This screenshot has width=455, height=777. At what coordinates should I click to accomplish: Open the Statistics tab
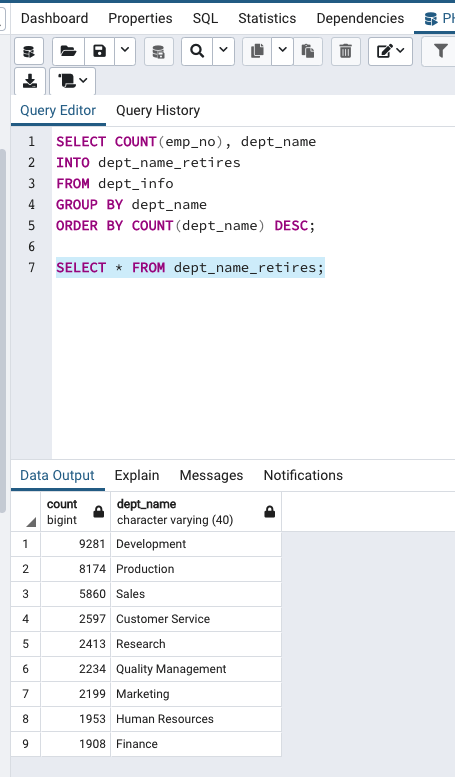pyautogui.click(x=267, y=18)
